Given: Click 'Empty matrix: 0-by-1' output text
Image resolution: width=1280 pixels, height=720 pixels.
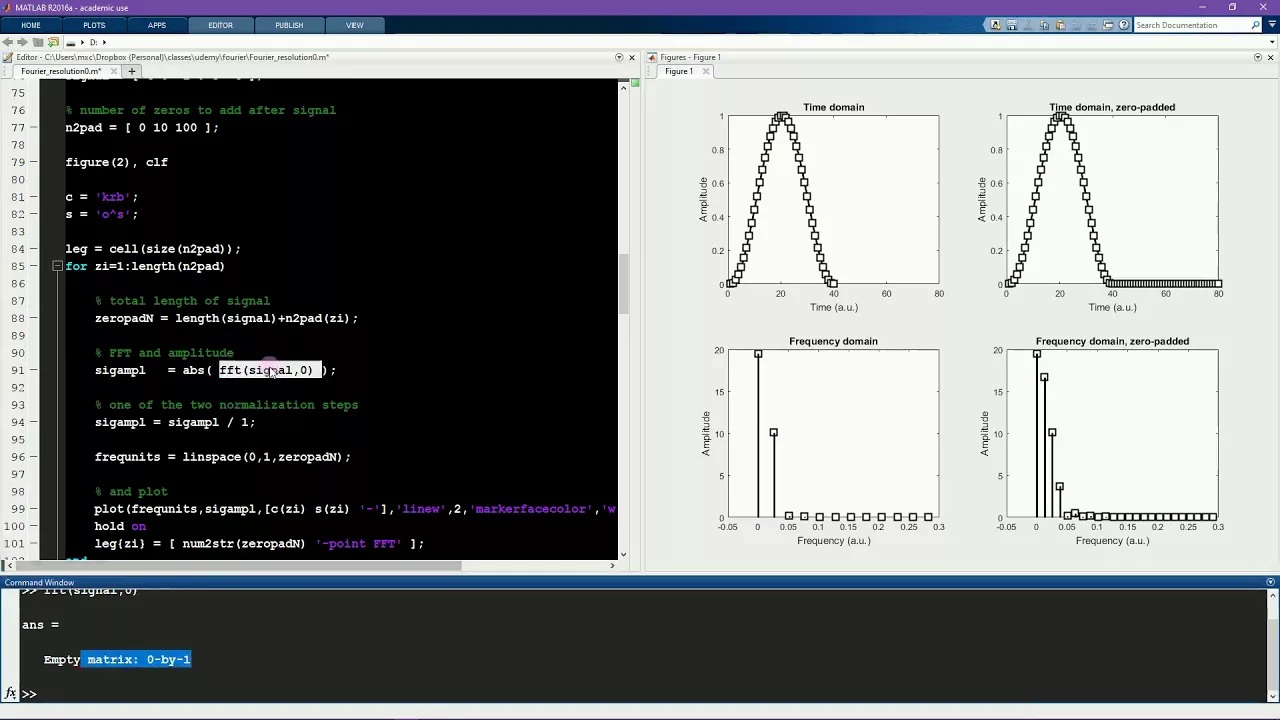Looking at the screenshot, I should (117, 659).
